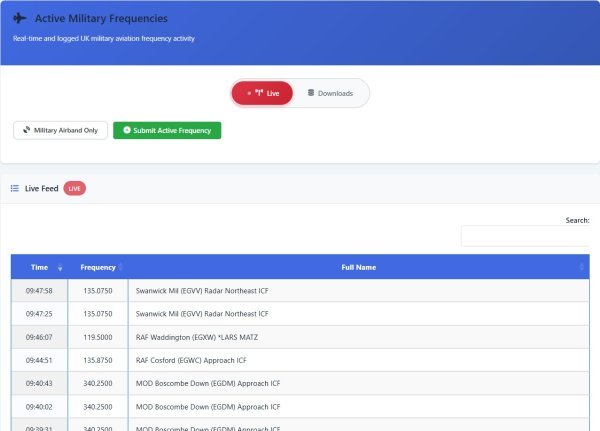Select the 09:40:43 time cell
The width and height of the screenshot is (600, 431).
coord(39,383)
